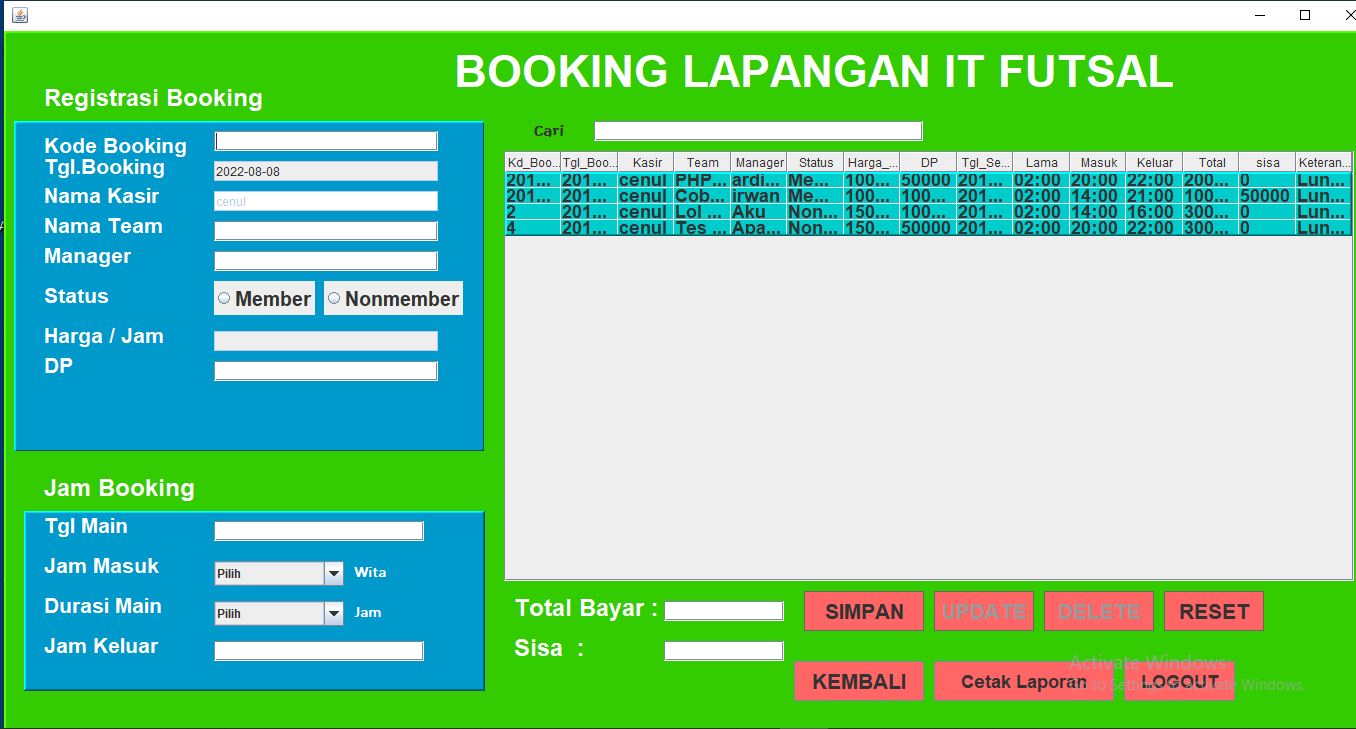Select the table row with team PHP
Image resolution: width=1356 pixels, height=729 pixels.
pyautogui.click(x=700, y=180)
